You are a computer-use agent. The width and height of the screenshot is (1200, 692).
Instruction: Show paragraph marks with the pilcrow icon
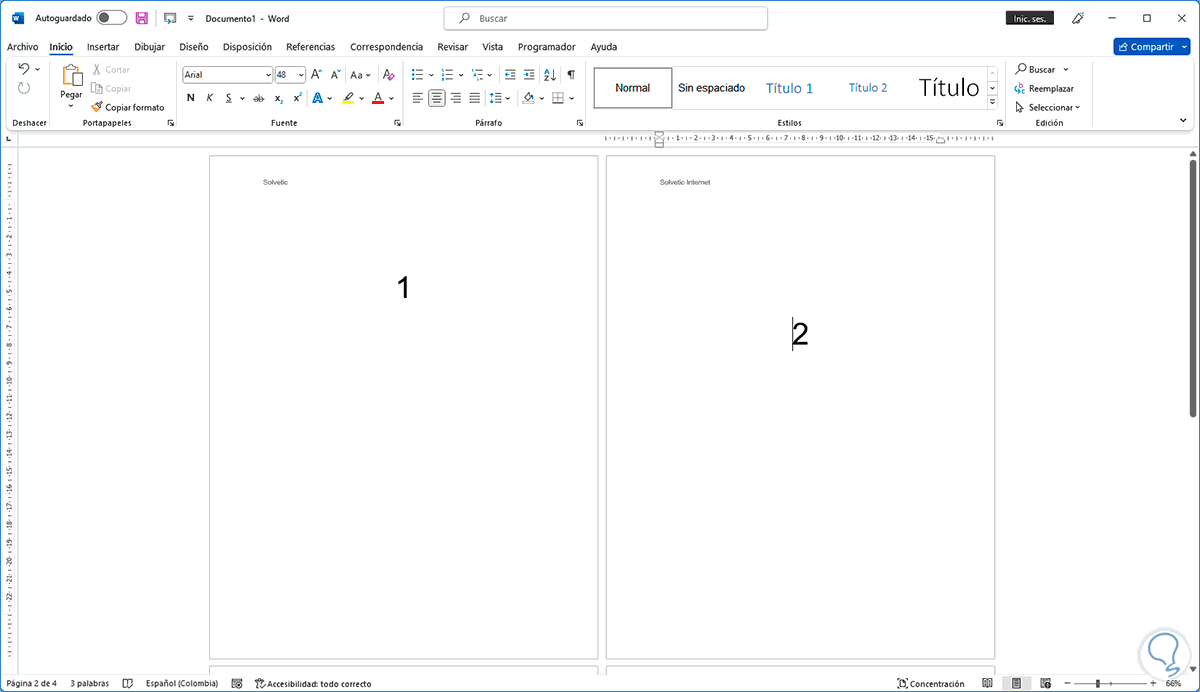(571, 75)
